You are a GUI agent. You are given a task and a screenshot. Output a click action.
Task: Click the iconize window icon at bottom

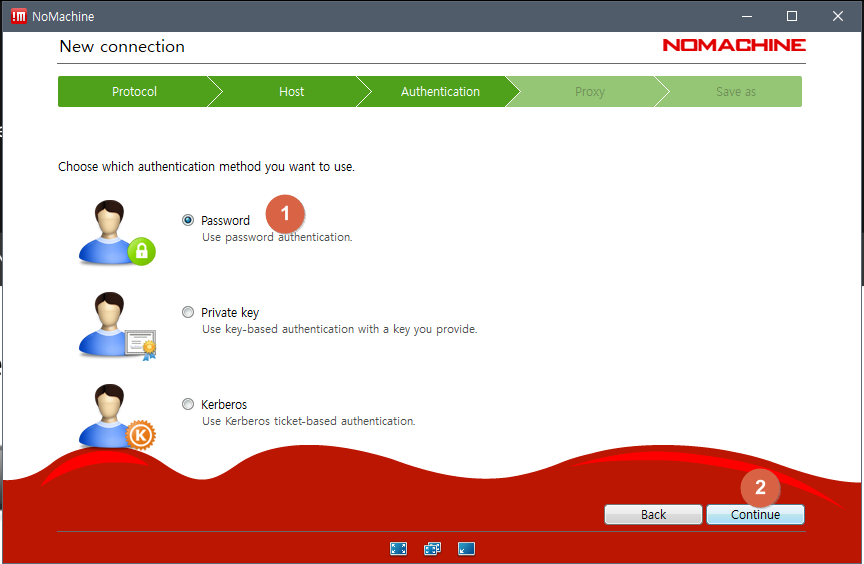point(466,549)
